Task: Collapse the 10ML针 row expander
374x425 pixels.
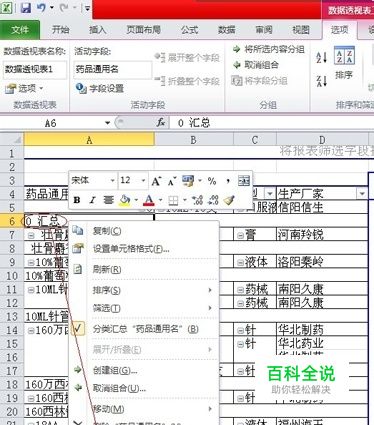Action: 31,290
